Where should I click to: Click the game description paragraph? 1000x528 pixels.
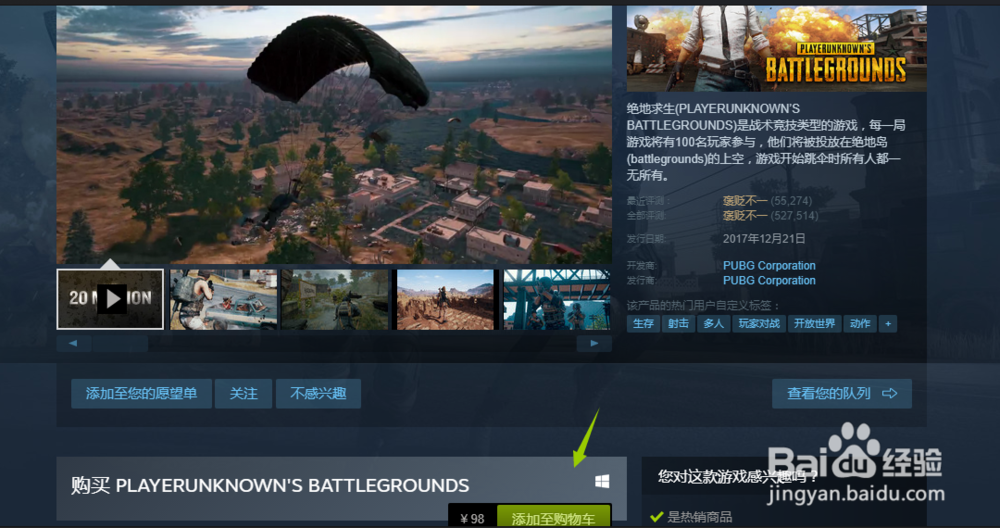tap(766, 142)
